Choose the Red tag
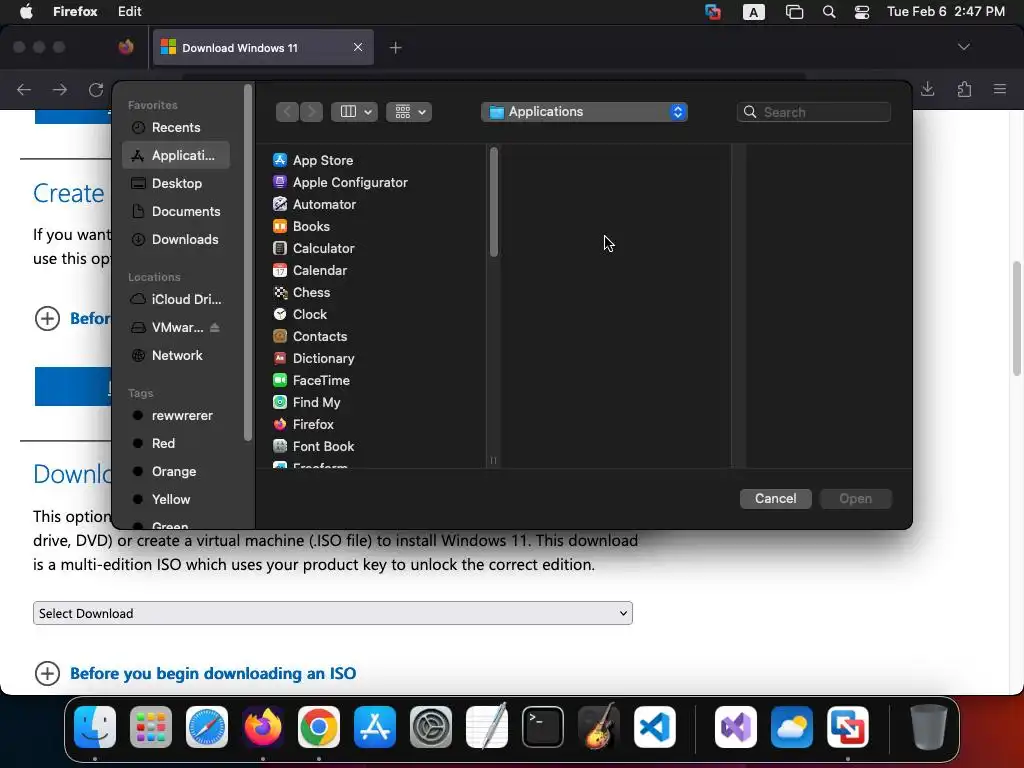 tap(175, 443)
